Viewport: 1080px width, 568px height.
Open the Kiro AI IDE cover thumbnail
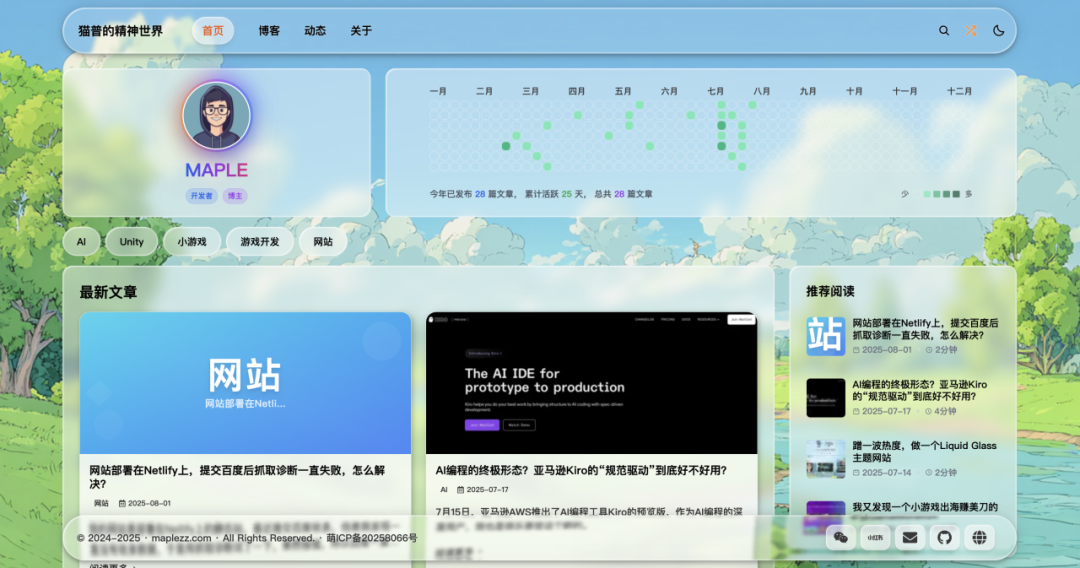(x=592, y=383)
